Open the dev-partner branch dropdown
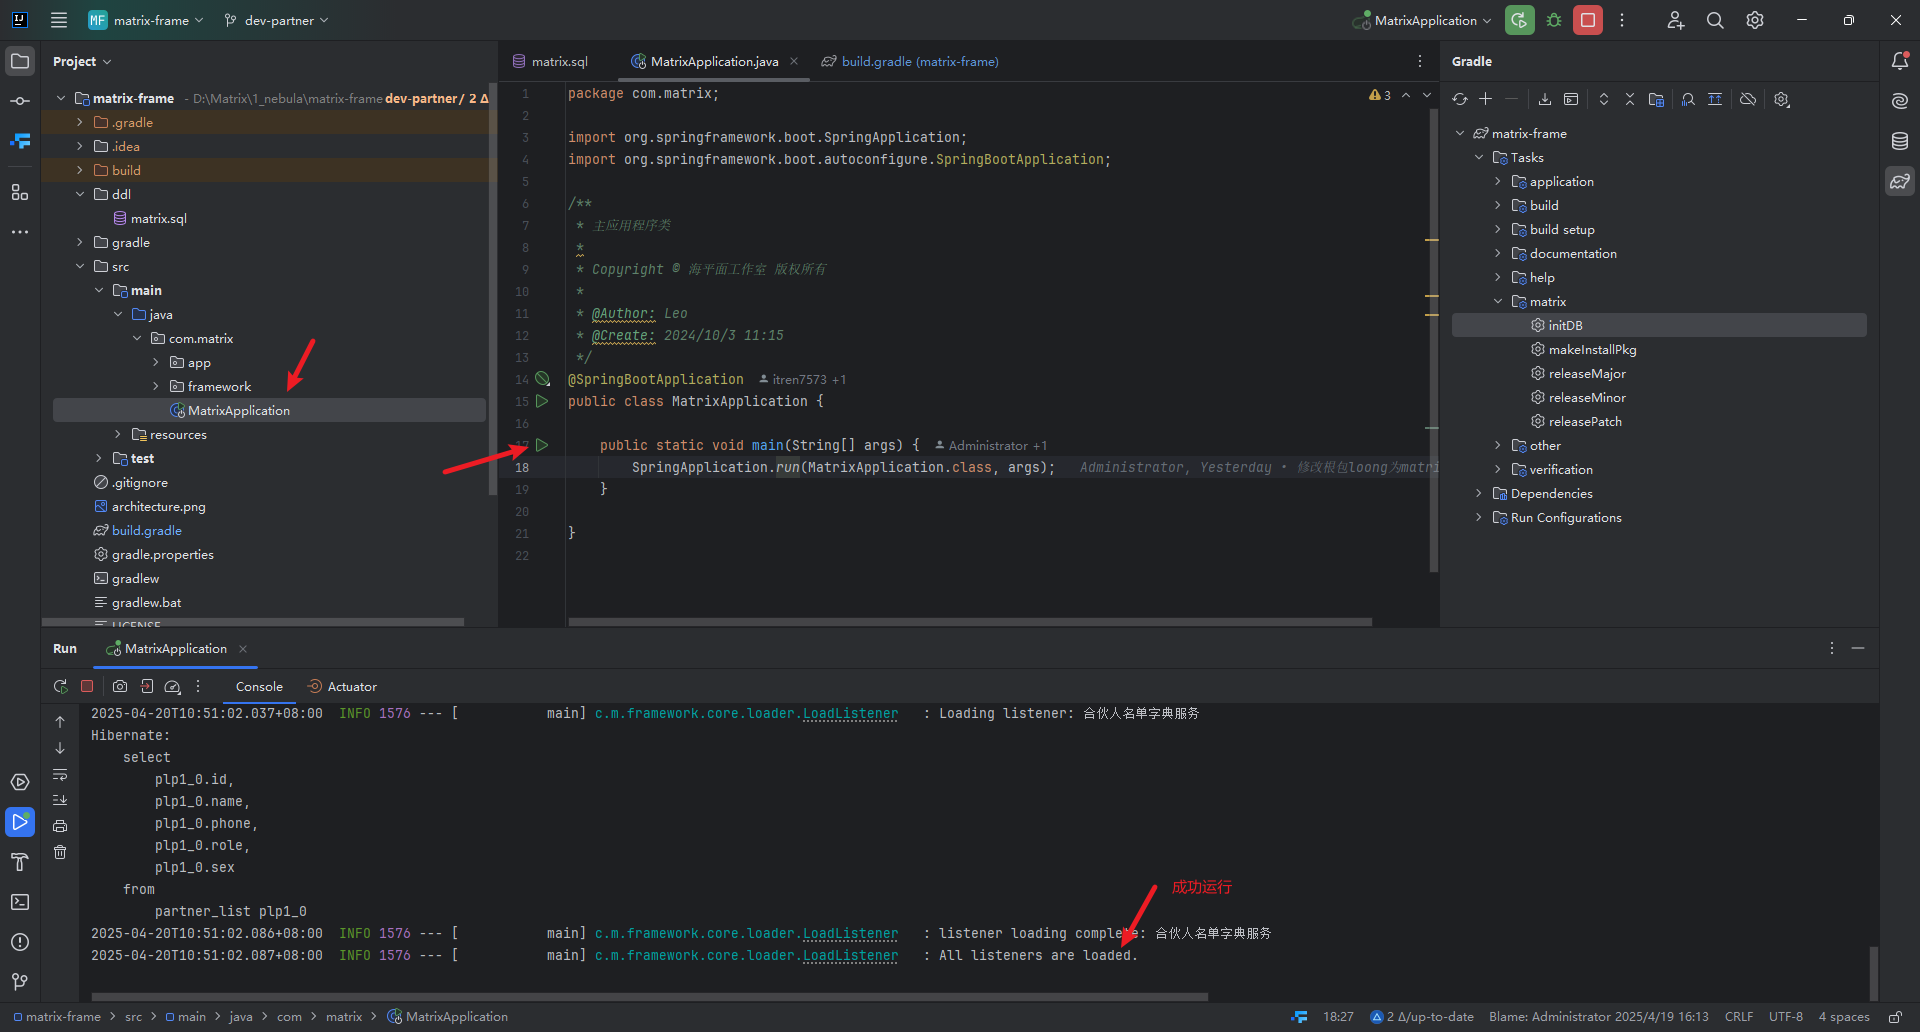The height and width of the screenshot is (1032, 1920). pos(277,20)
